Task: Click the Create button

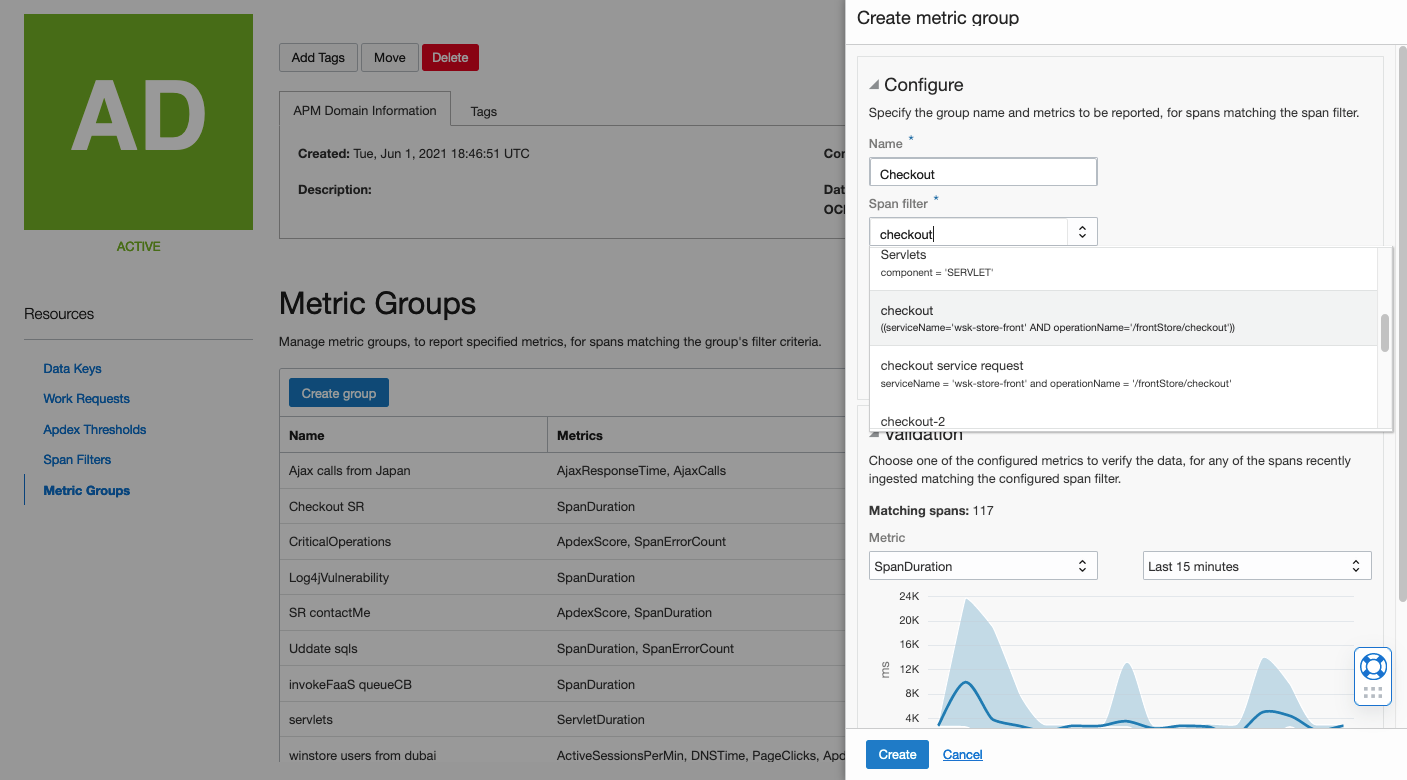Action: pos(896,754)
